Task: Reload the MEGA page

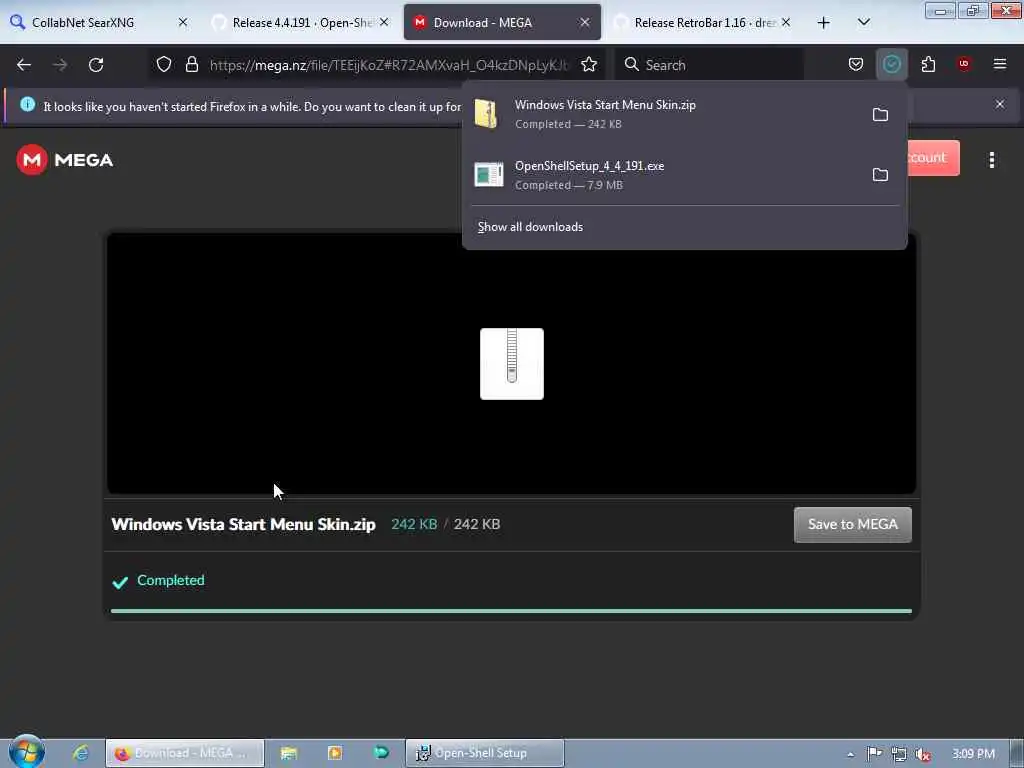Action: pyautogui.click(x=96, y=65)
